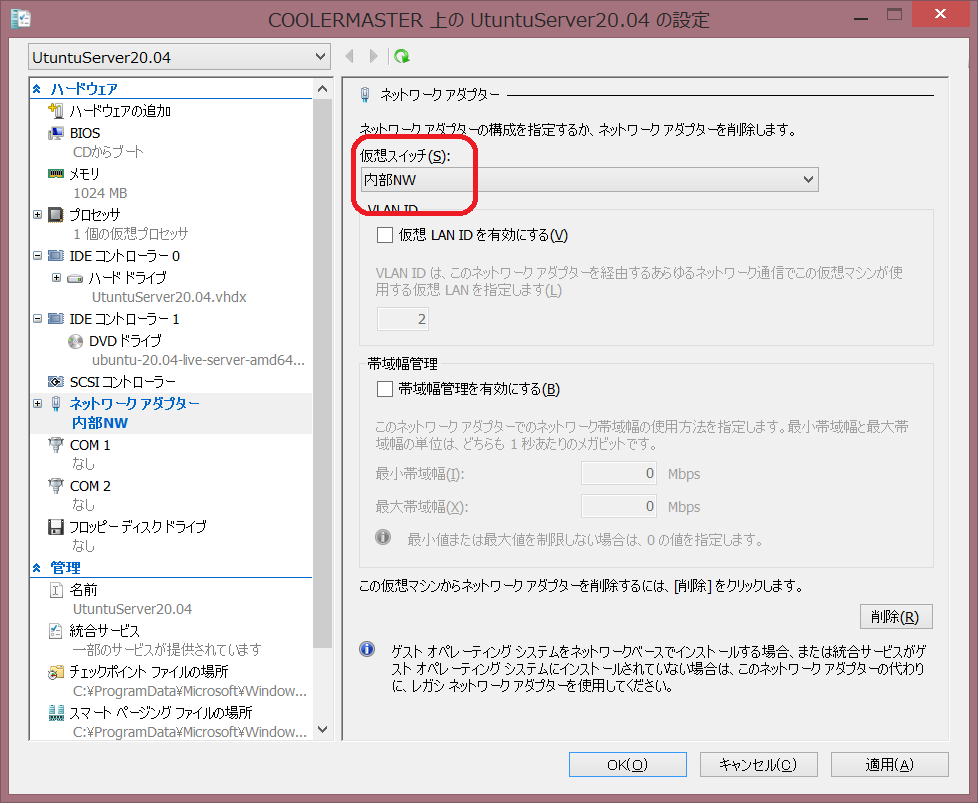This screenshot has width=978, height=803.
Task: Click the tree panel scrollbar up arrow
Action: point(322,89)
